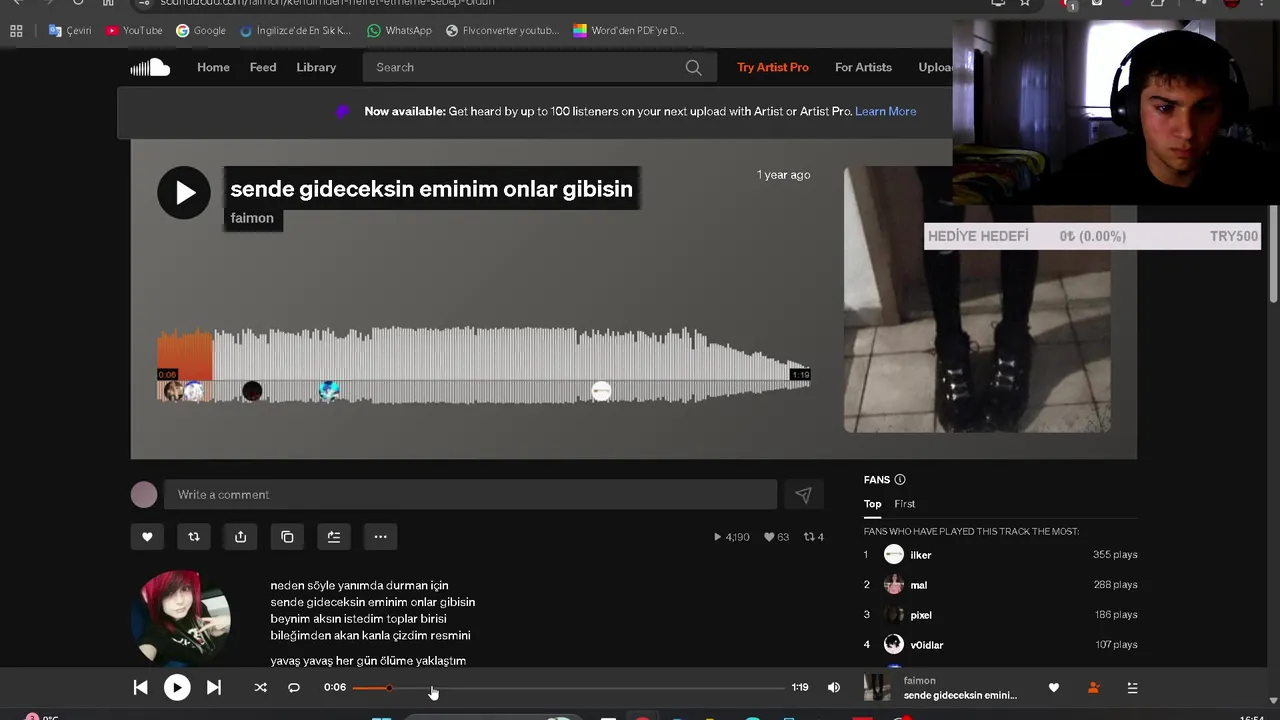Click the page vertical scrollbar

pyautogui.click(x=1273, y=255)
